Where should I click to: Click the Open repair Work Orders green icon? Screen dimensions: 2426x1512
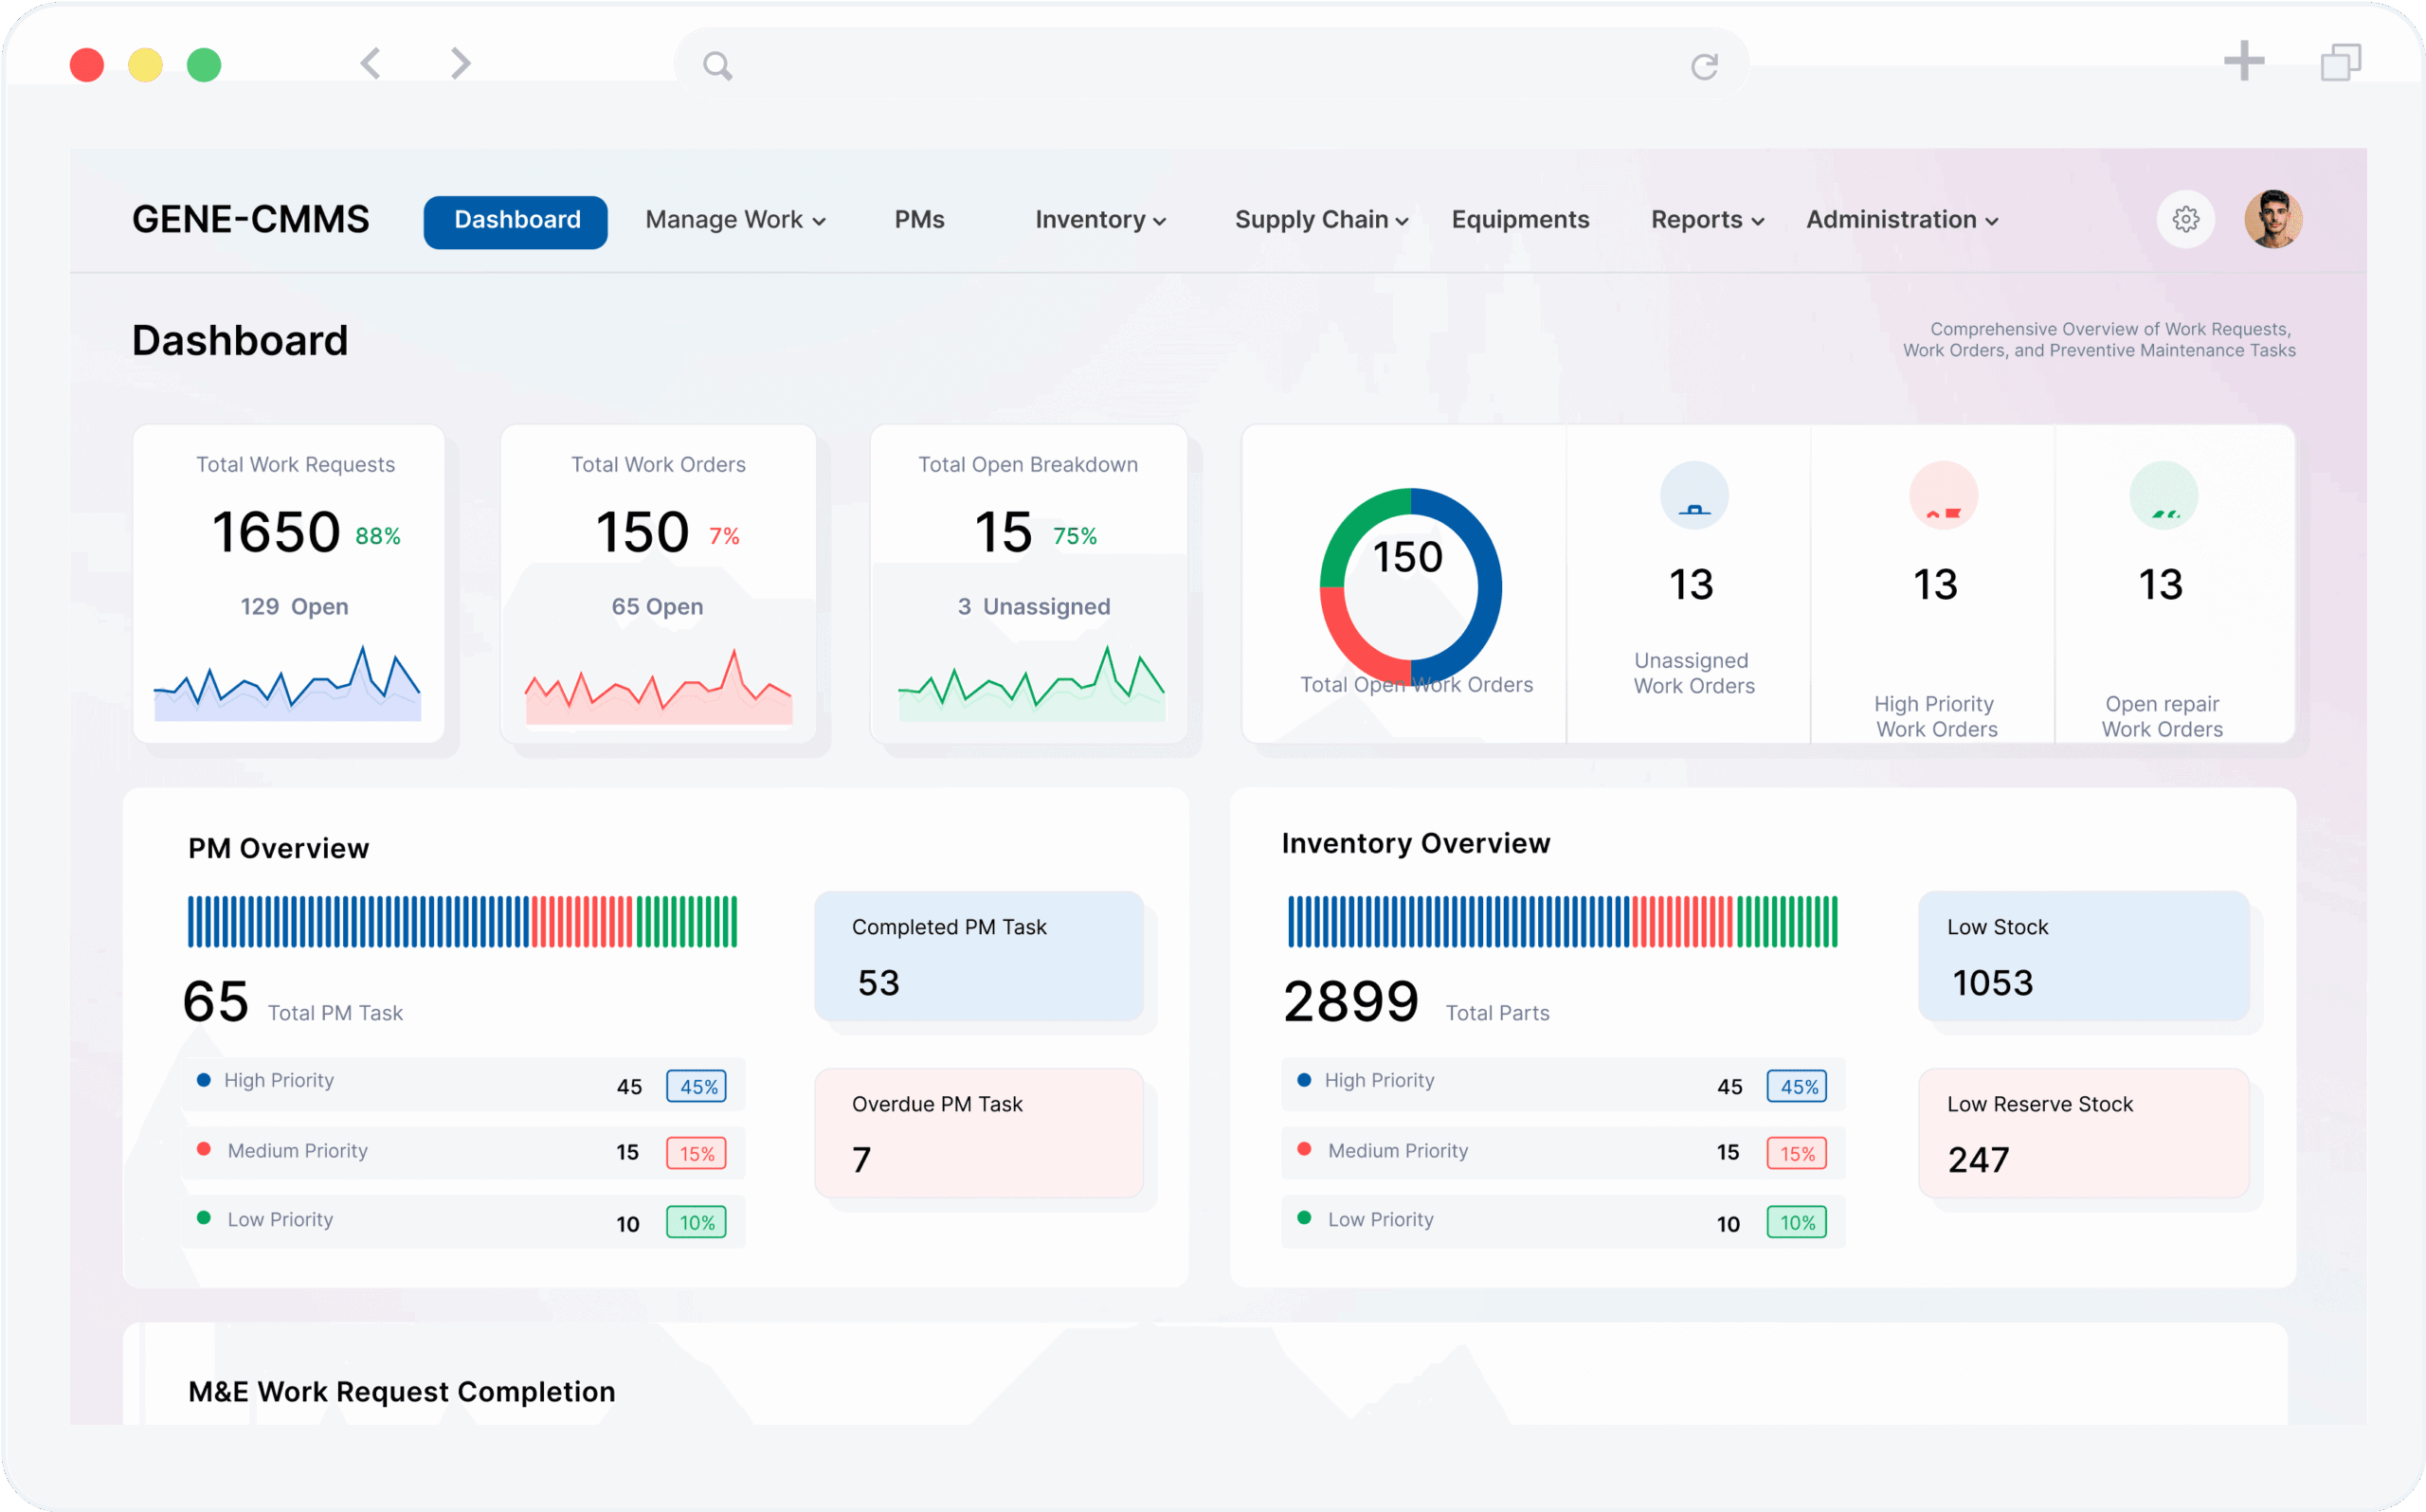[2162, 496]
